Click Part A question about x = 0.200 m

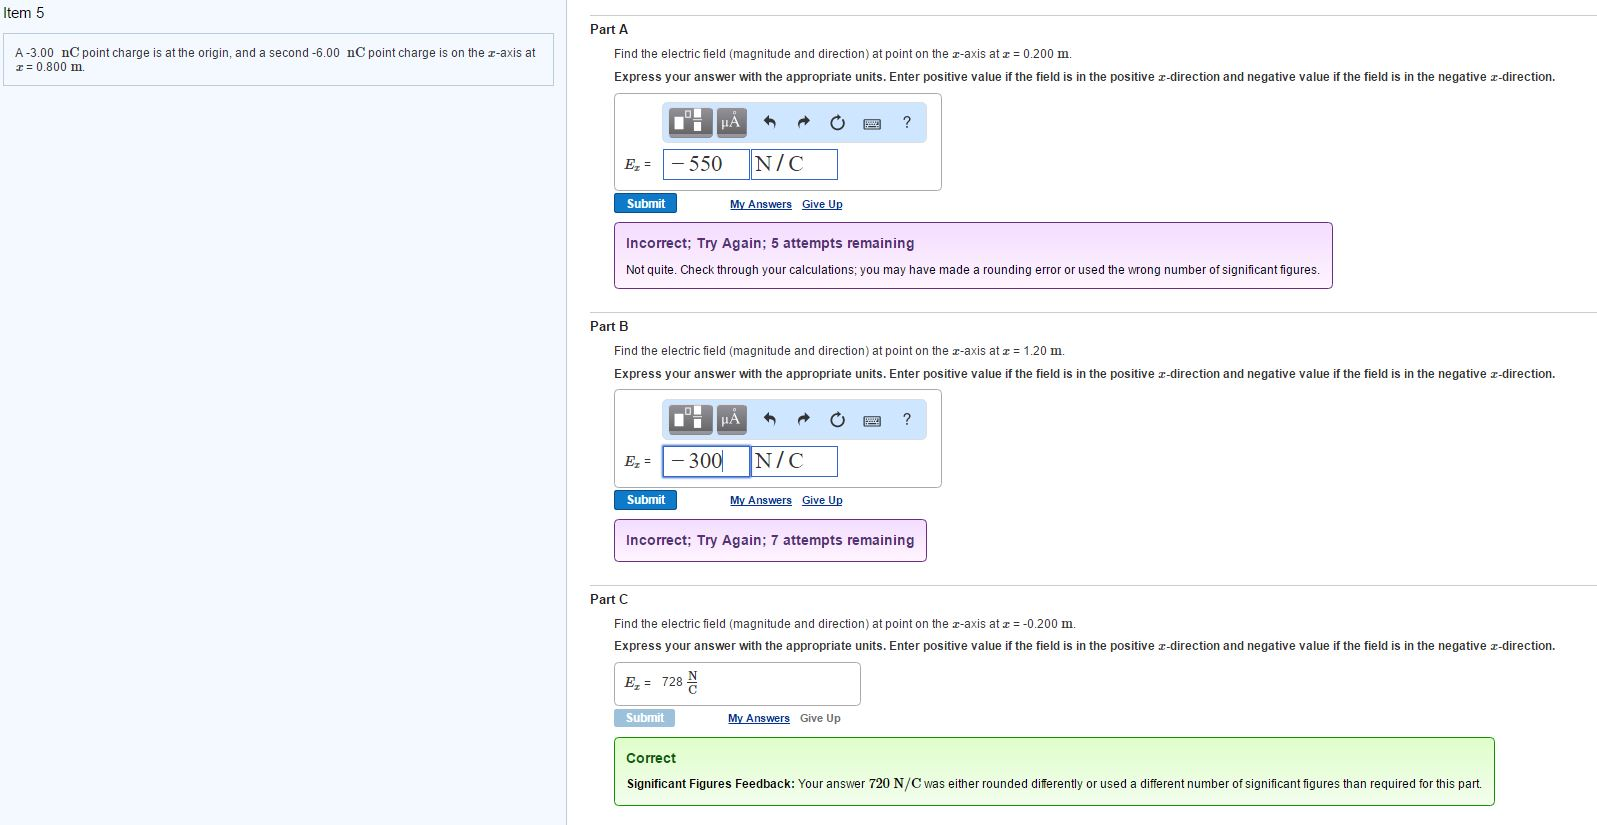tap(842, 54)
